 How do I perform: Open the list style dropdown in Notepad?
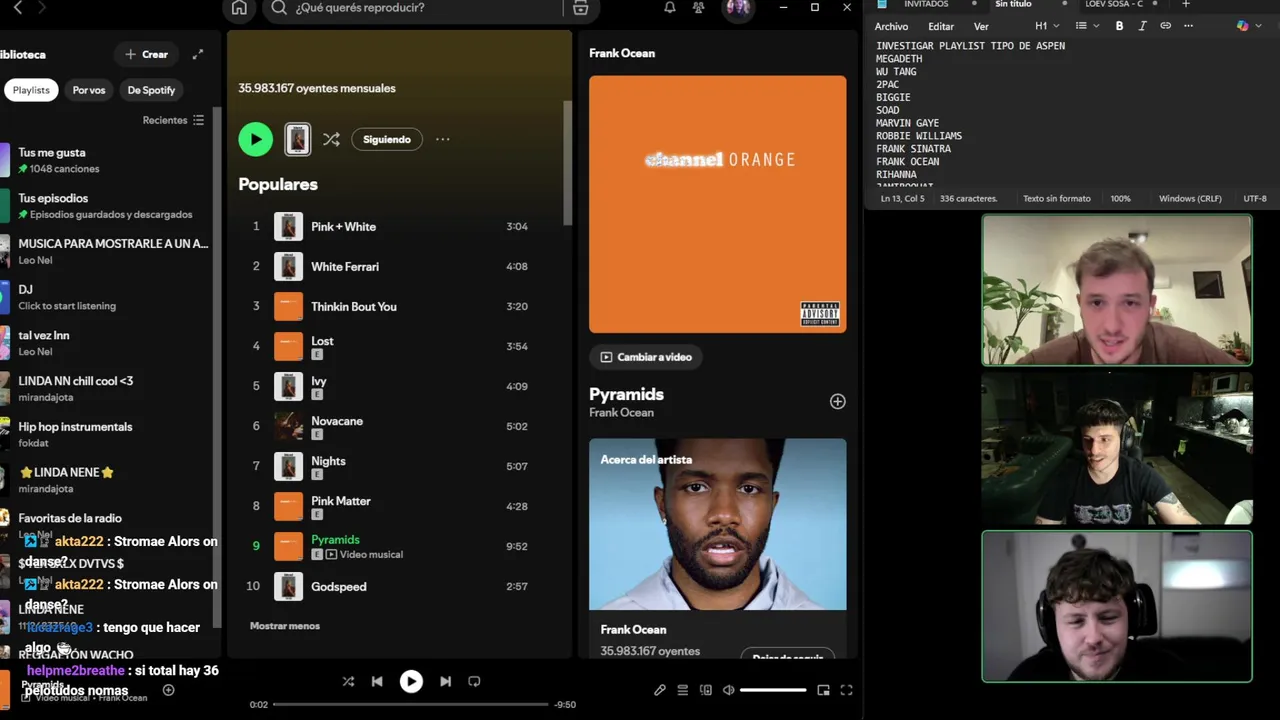(x=1087, y=26)
